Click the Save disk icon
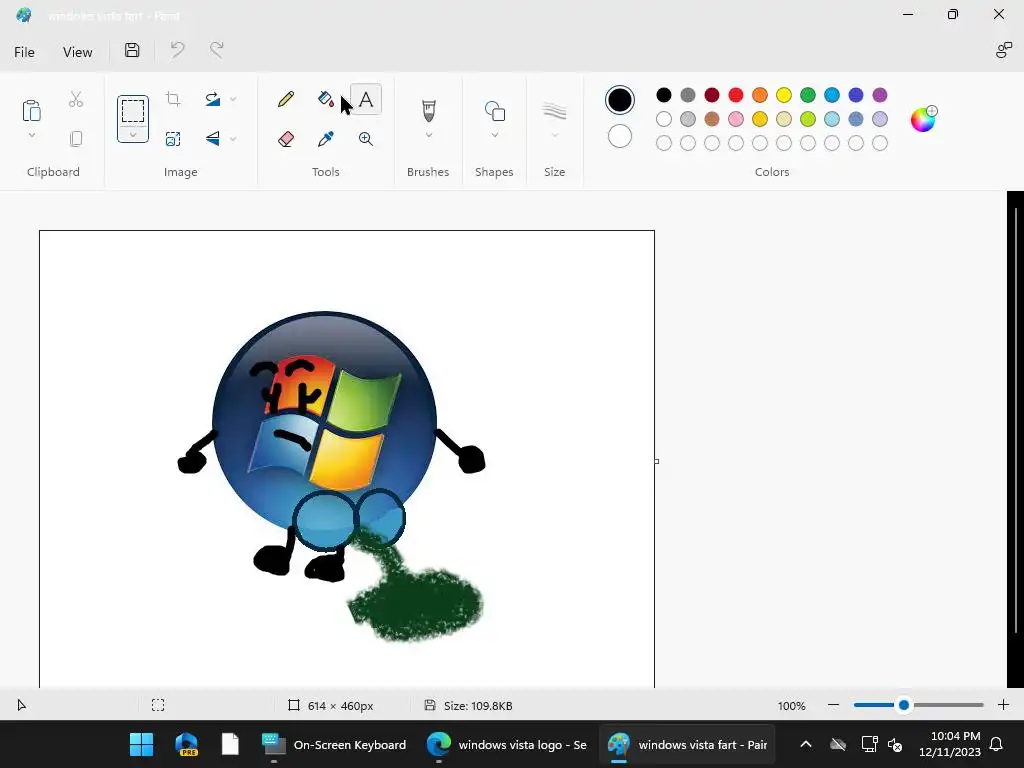Image resolution: width=1024 pixels, height=768 pixels. point(132,50)
